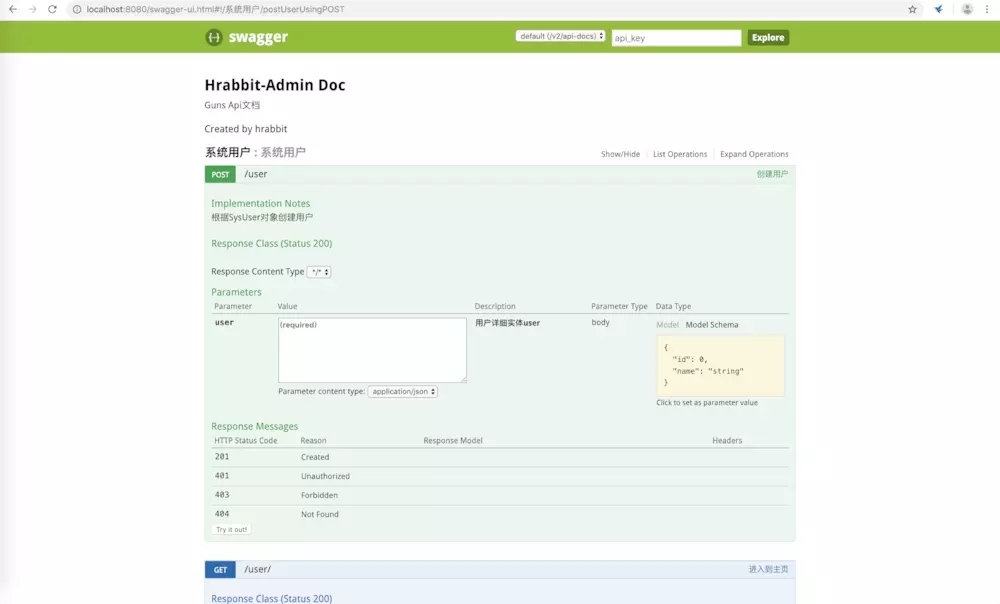Click the 'Implementation Notes' heading
Viewport: 1000px width, 604px height.
(x=261, y=203)
